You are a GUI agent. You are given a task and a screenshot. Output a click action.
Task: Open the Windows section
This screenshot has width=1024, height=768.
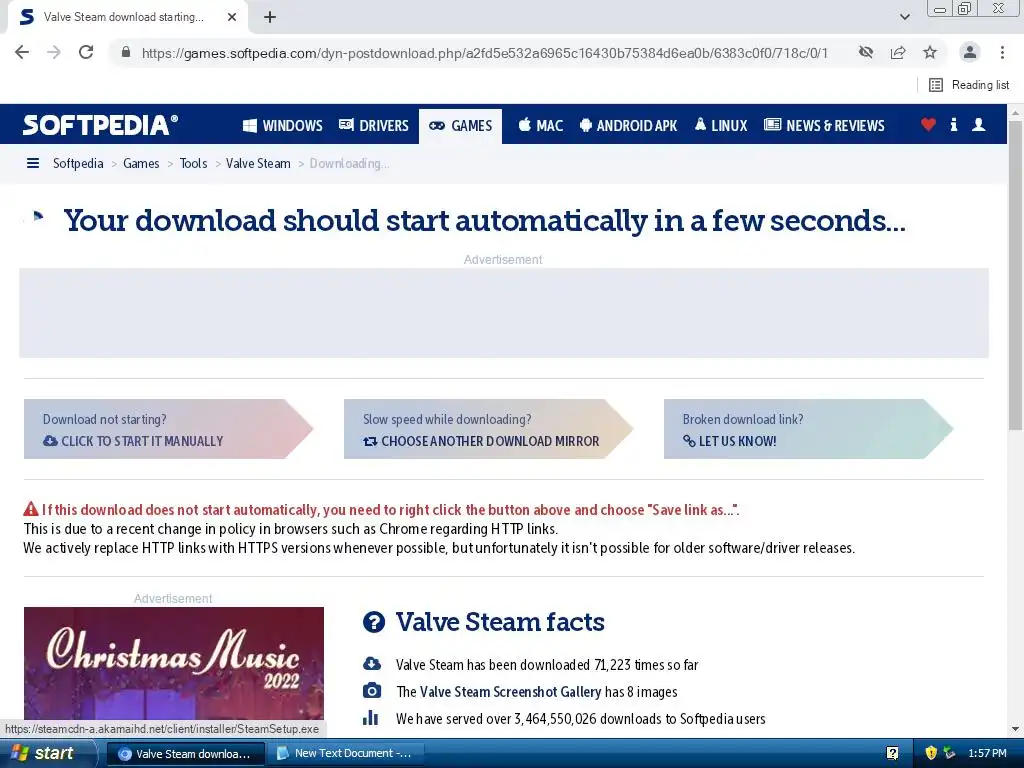[283, 125]
